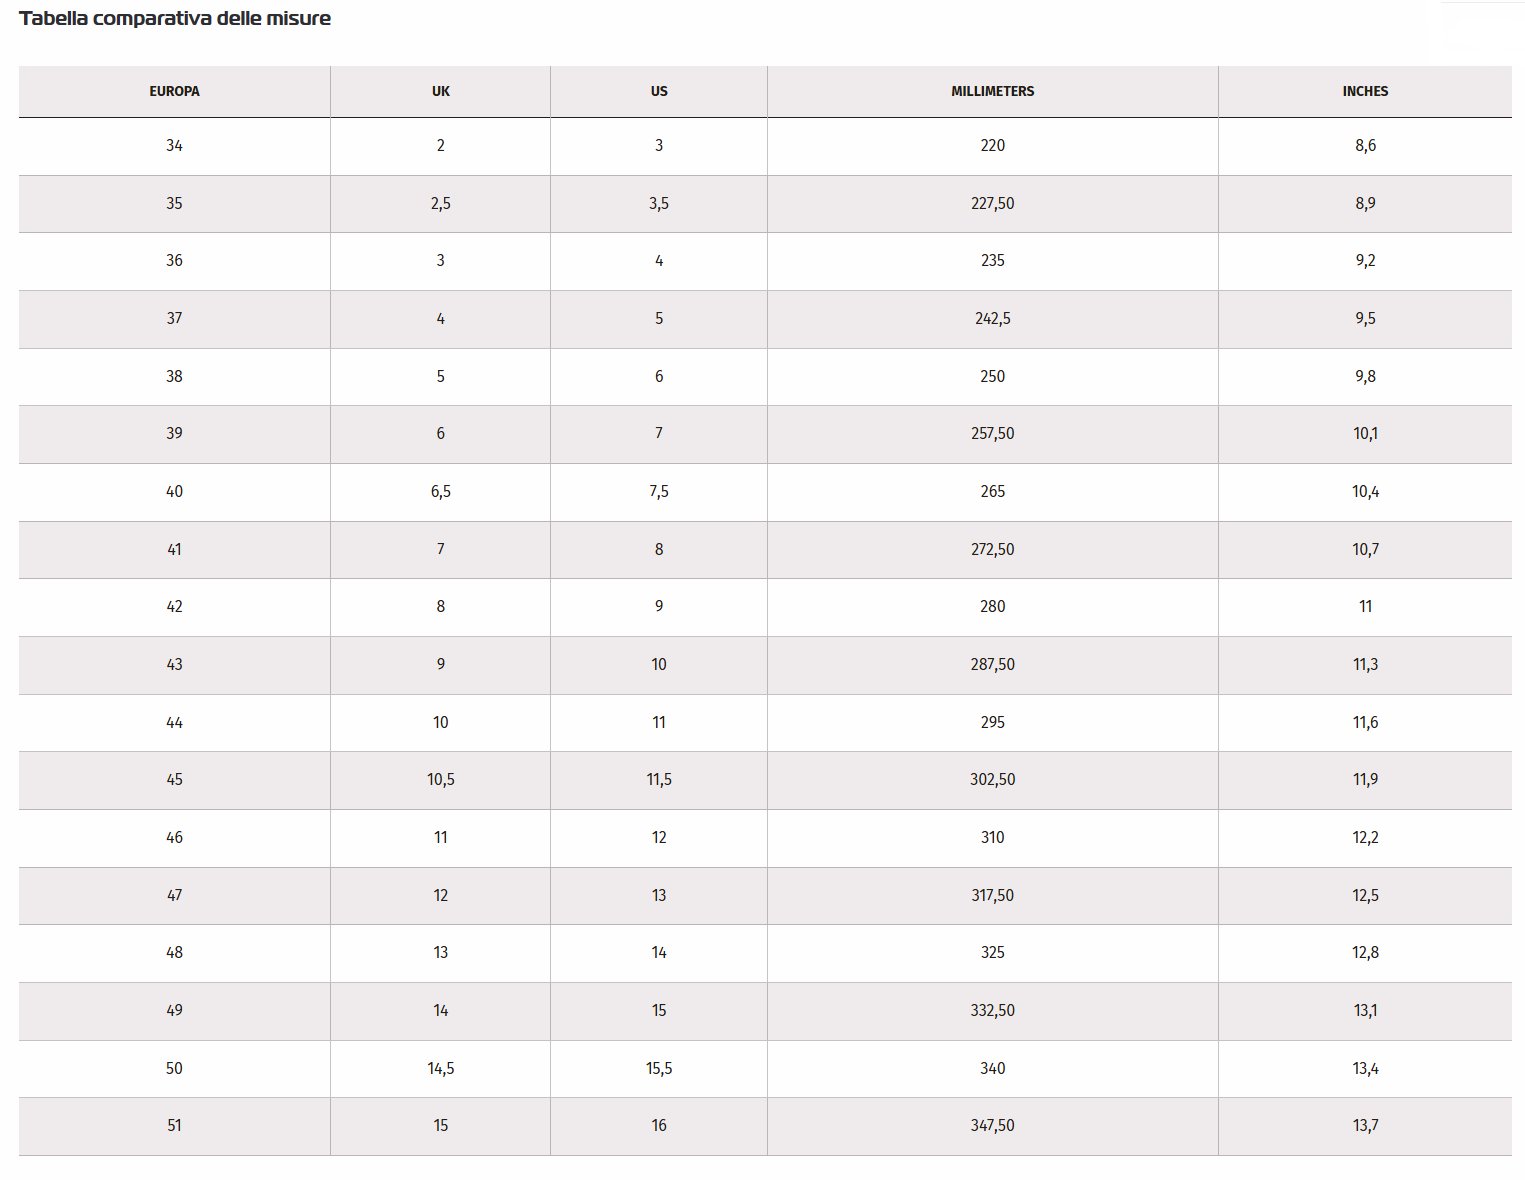Screen dimensions: 1525x1180
Task: Click the UK size 14,5 cell
Action: click(x=440, y=1068)
